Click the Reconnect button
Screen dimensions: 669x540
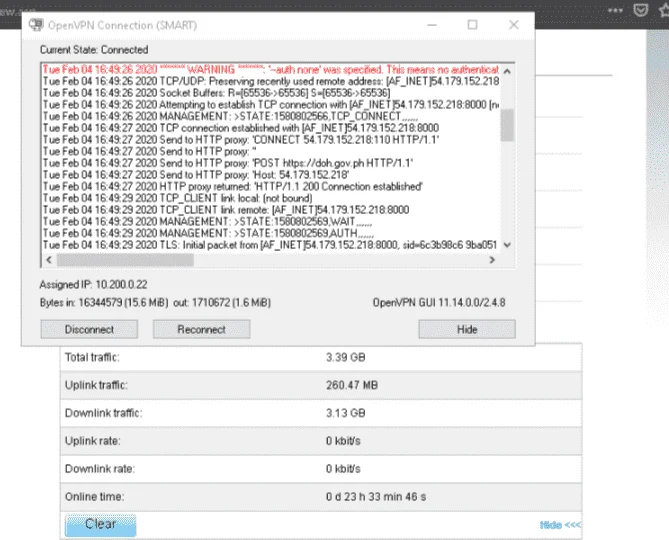point(201,329)
